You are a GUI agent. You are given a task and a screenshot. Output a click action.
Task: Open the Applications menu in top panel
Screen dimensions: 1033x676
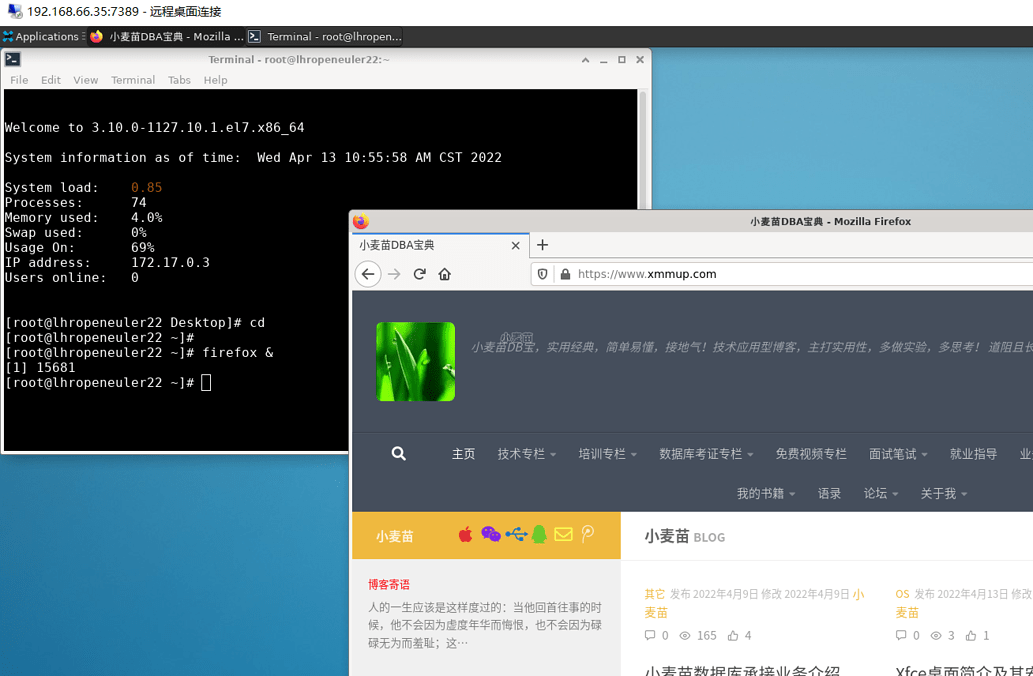pos(41,37)
